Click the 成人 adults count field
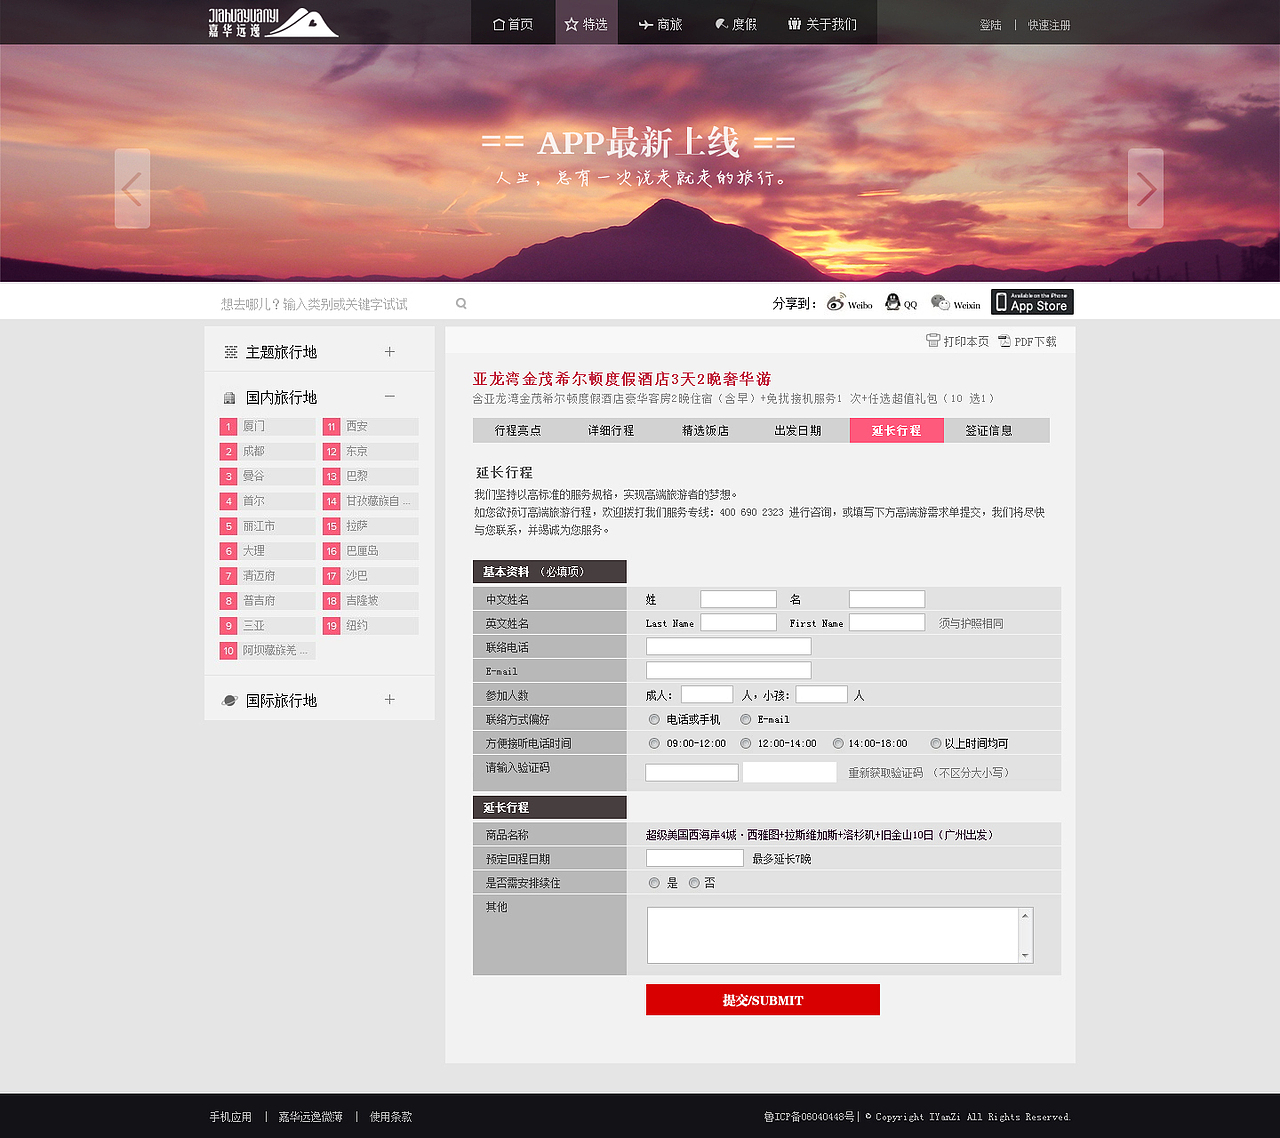The image size is (1280, 1138). [x=707, y=694]
